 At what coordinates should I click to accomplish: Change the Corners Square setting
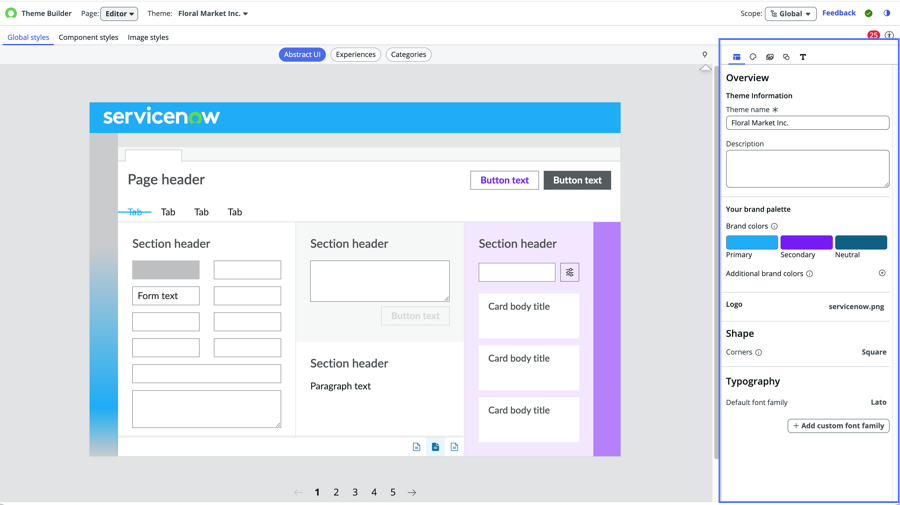874,352
